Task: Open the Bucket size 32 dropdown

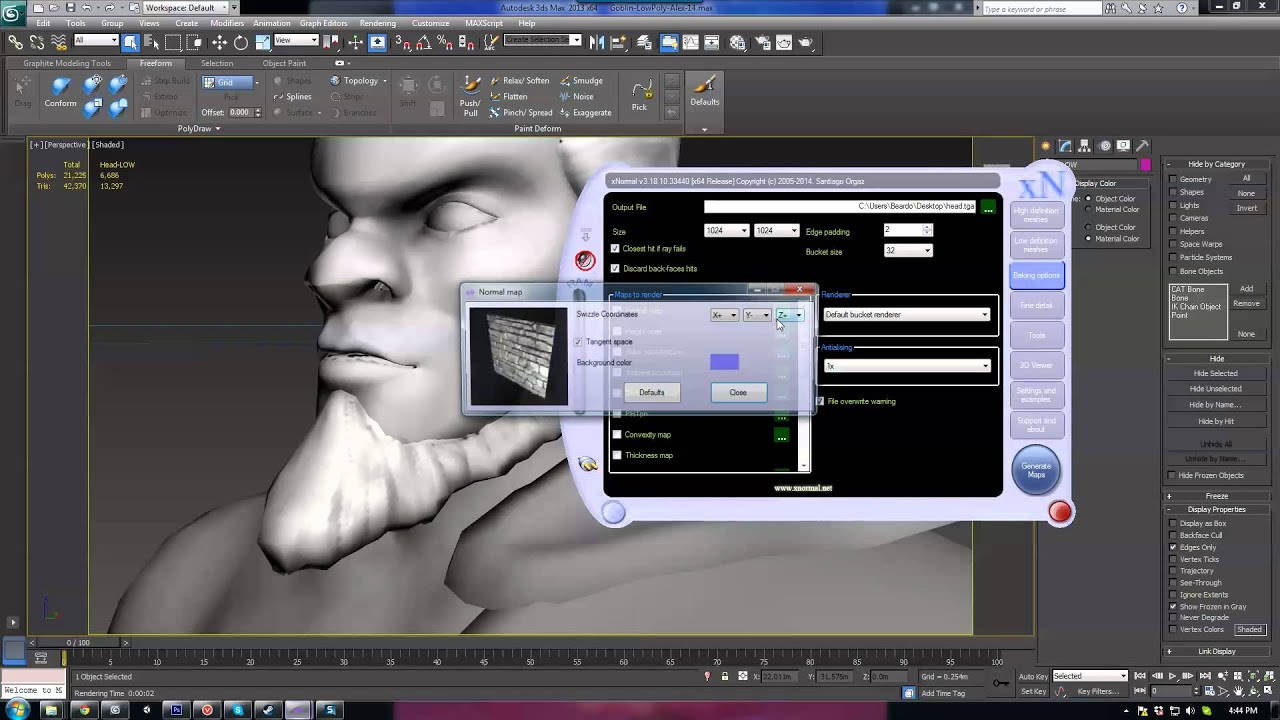Action: point(908,251)
